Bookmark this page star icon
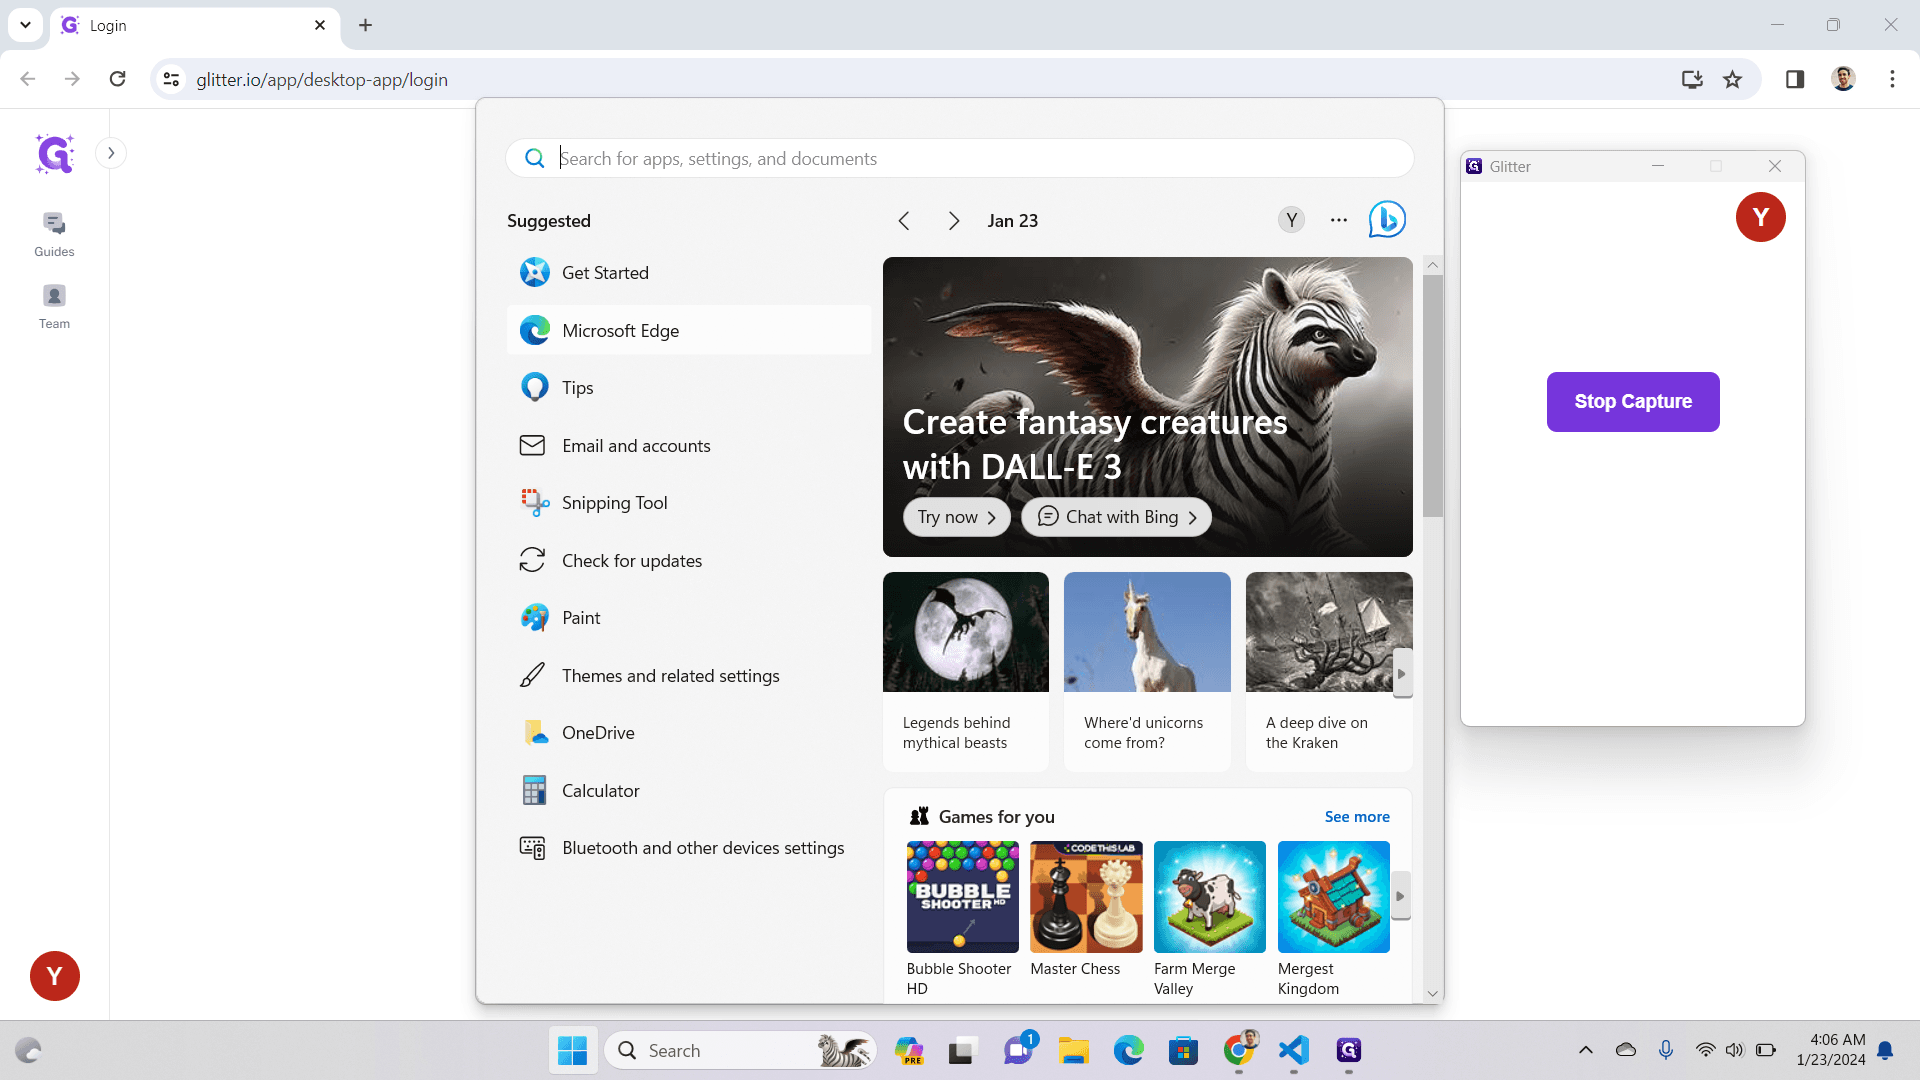 pyautogui.click(x=1733, y=79)
